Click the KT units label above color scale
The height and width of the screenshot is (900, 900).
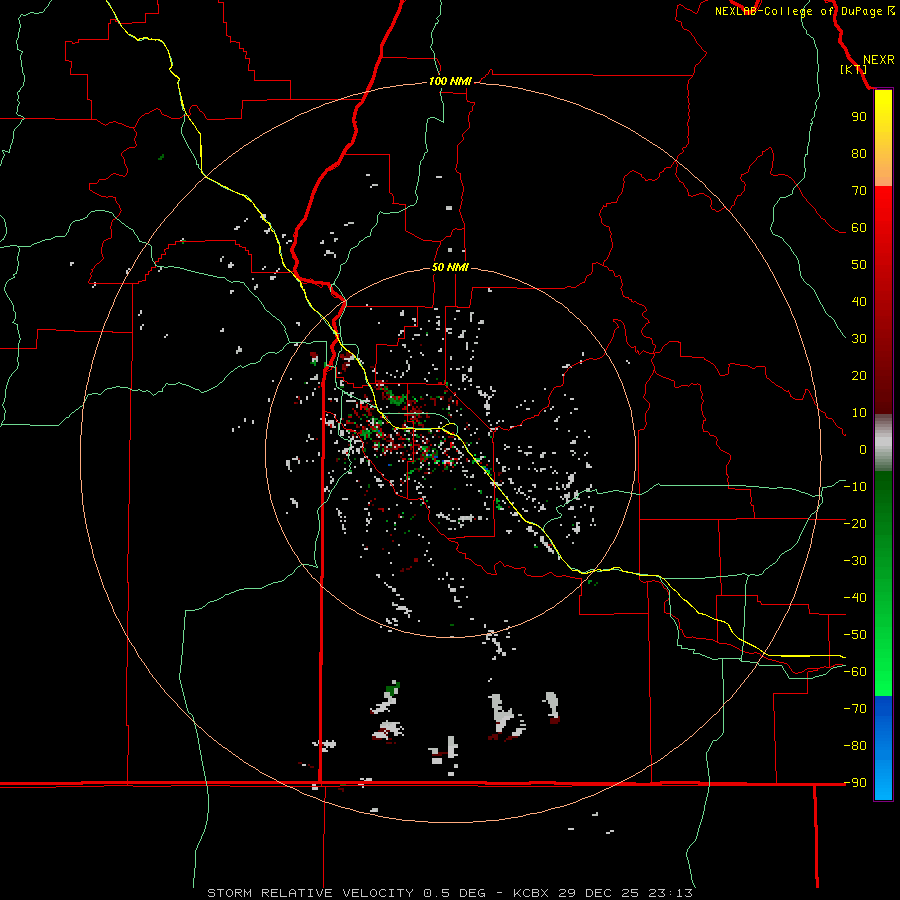tap(854, 69)
